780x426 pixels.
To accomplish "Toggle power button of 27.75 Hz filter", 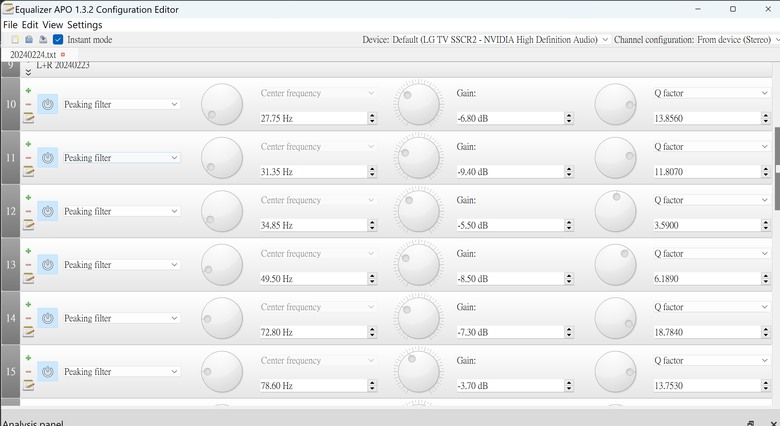I will 48,104.
